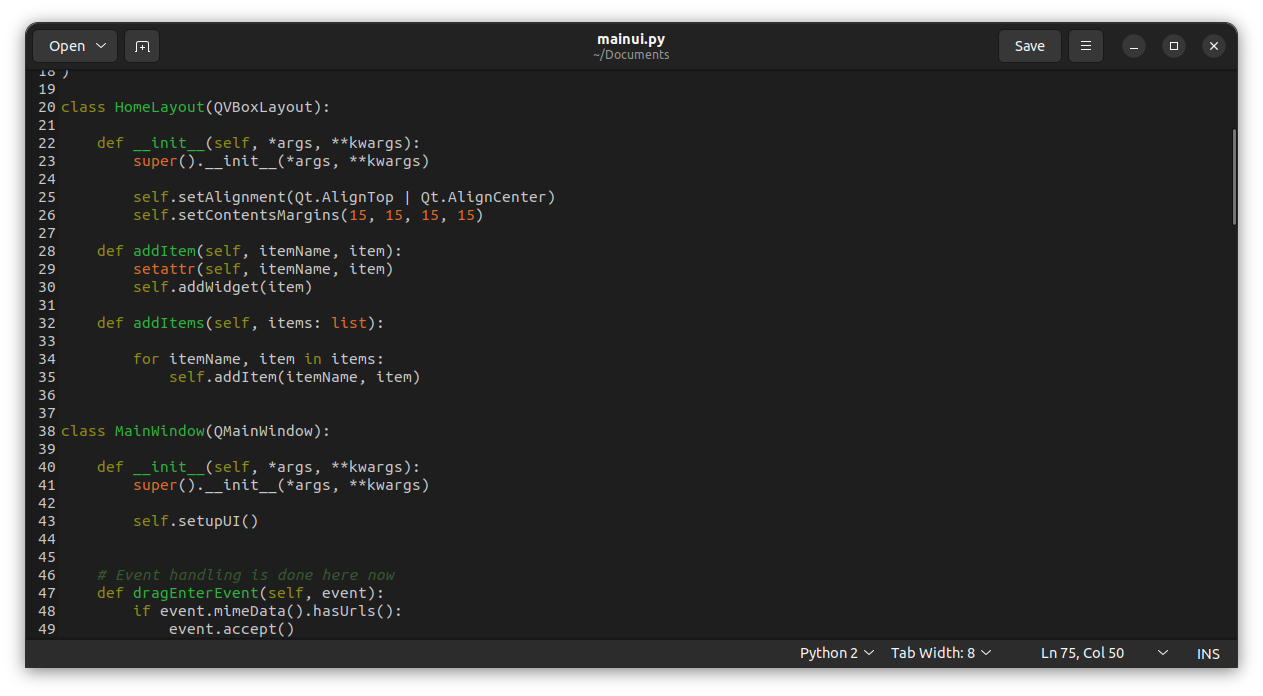The image size is (1263, 696).
Task: Select line number 20 in the gutter
Action: pos(46,107)
